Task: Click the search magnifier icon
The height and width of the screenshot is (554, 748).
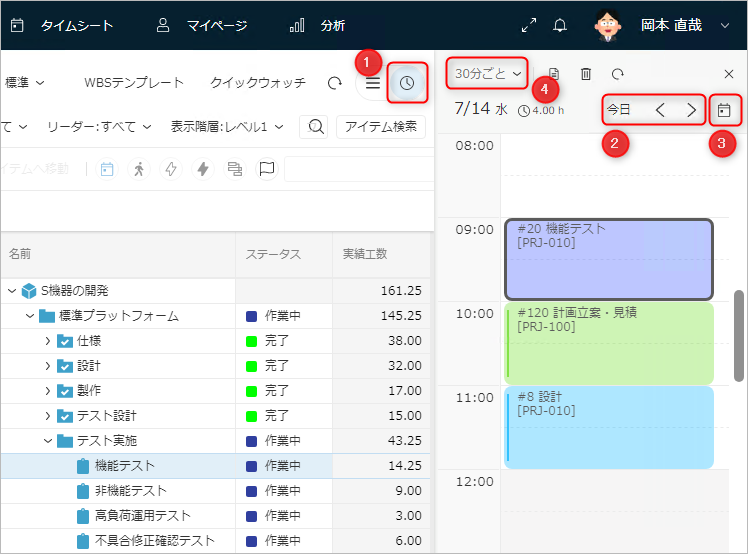Action: pos(315,126)
